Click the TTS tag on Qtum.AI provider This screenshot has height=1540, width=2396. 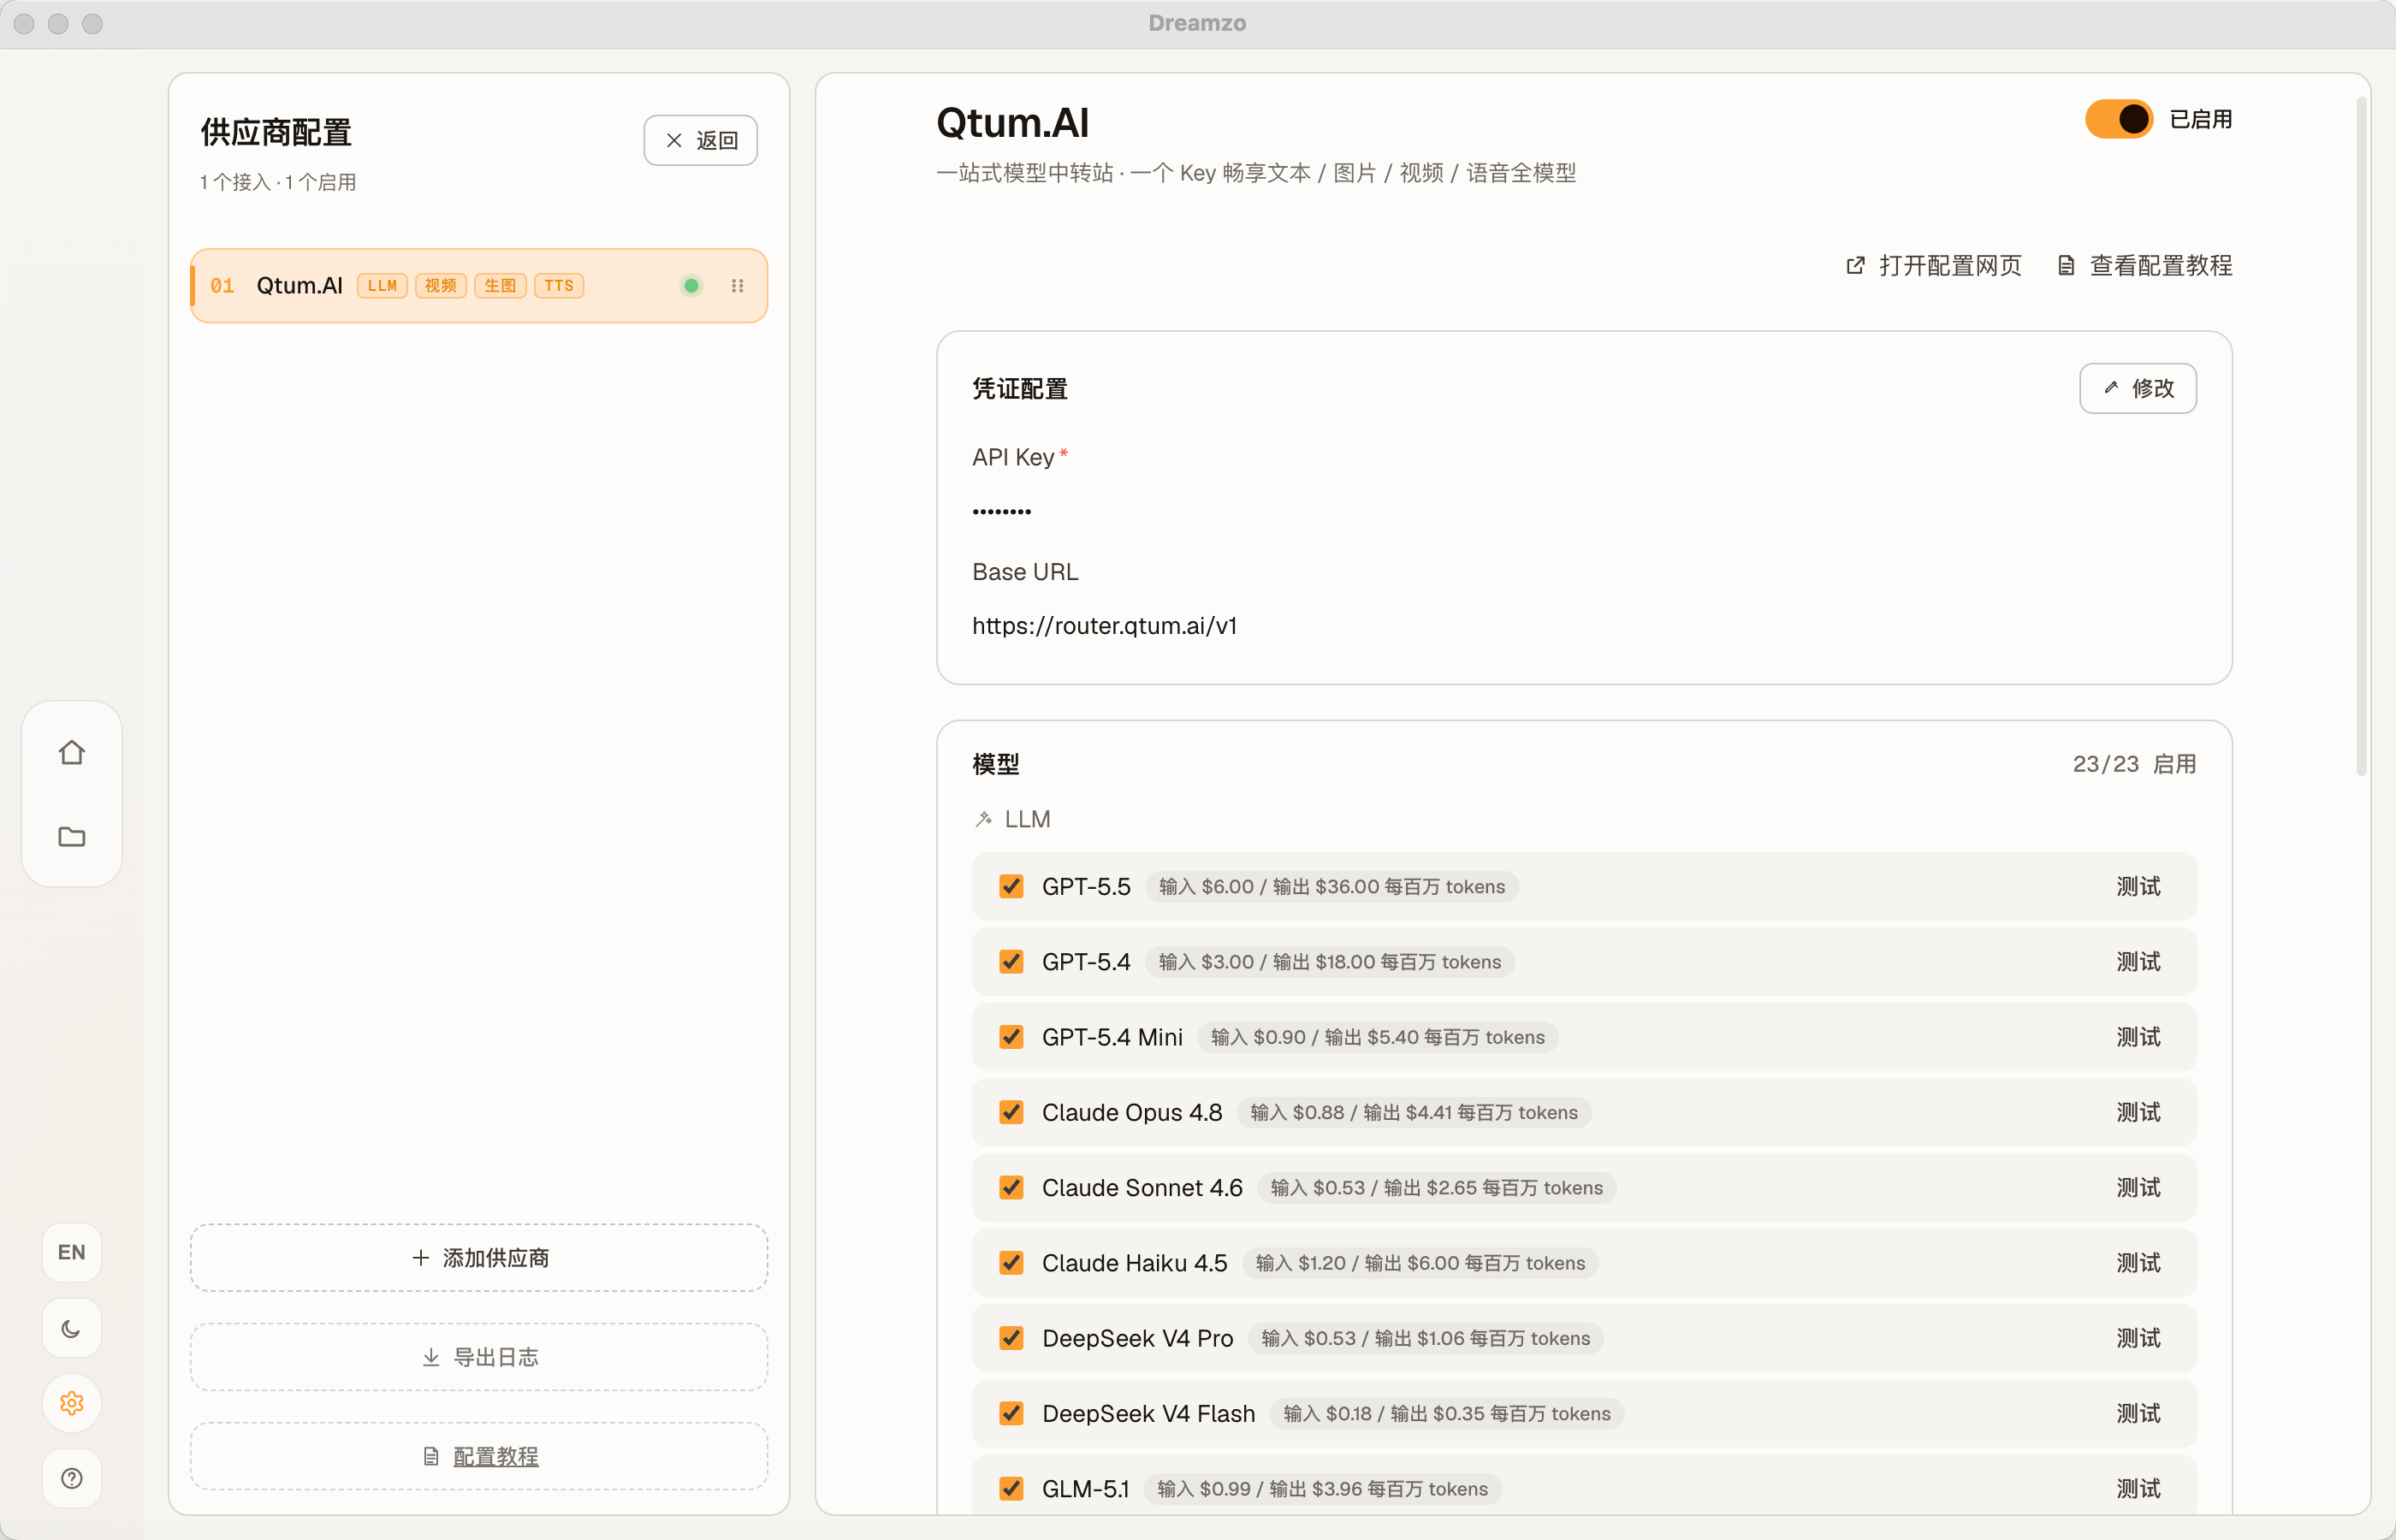[x=559, y=286]
